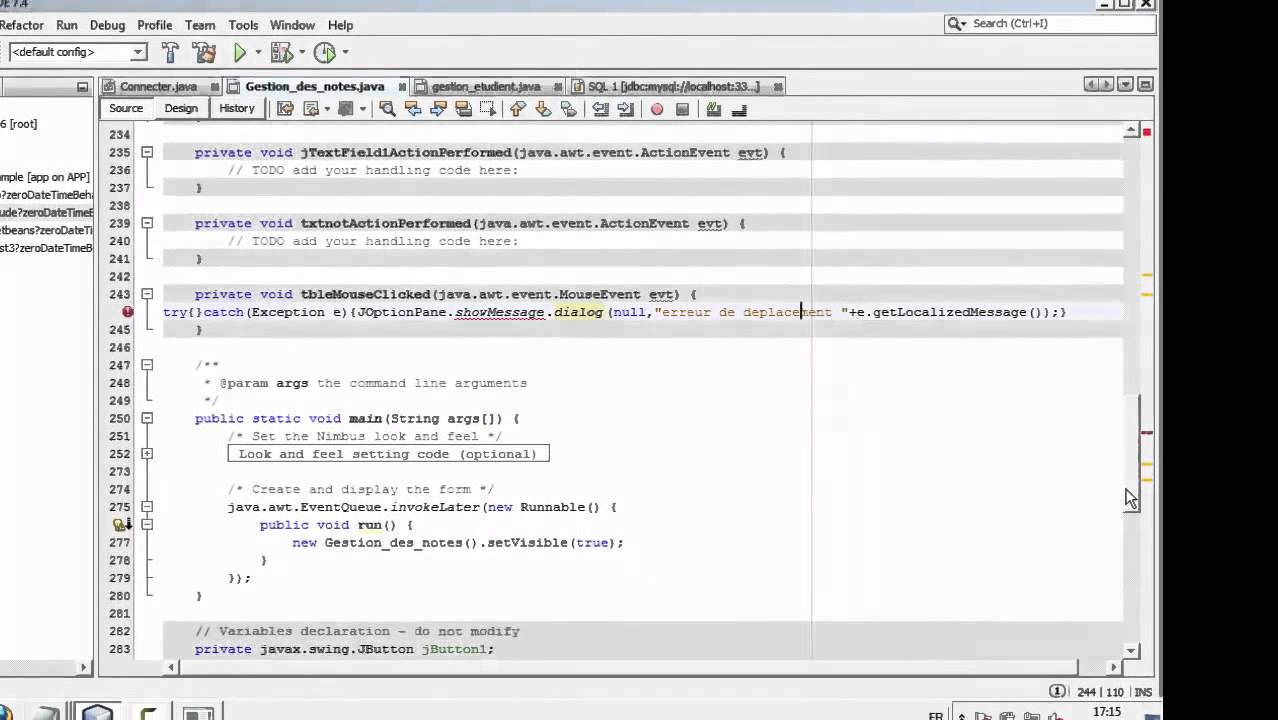Screen dimensions: 1278x720
Task: Open the Debug Project dropdown arrow
Action: pyautogui.click(x=300, y=52)
